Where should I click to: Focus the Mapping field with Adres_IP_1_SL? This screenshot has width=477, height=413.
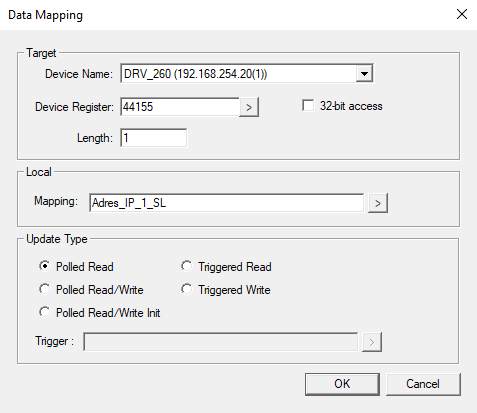pos(226,203)
